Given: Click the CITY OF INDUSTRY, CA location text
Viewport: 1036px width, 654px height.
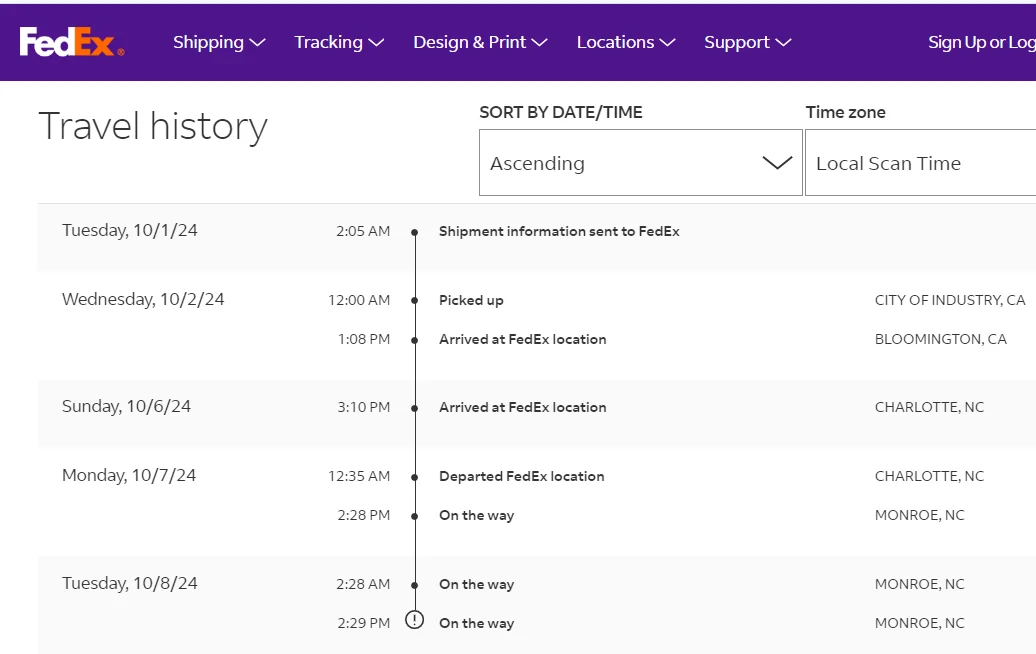Looking at the screenshot, I should click(949, 300).
